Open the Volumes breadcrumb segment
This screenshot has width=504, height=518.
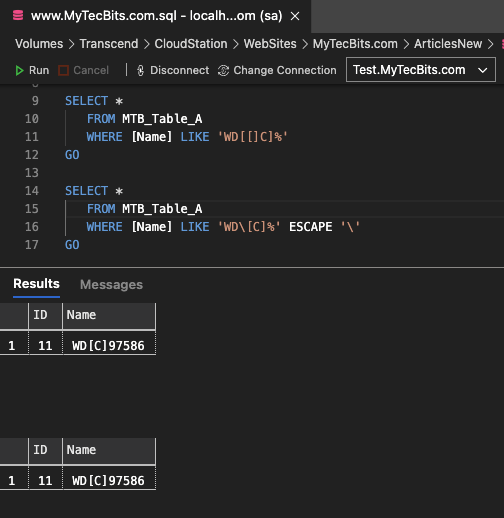tap(39, 44)
